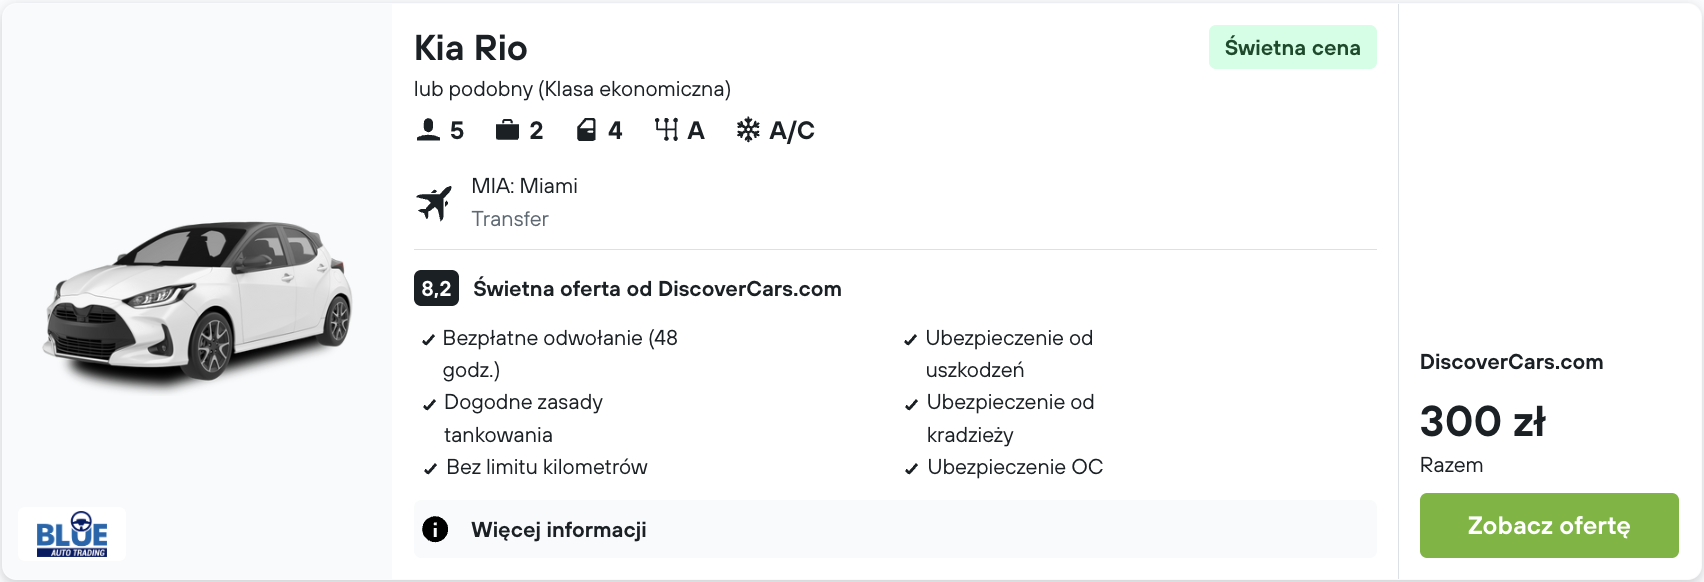This screenshot has height=582, width=1704.
Task: Expand the Więcej informacji section
Action: 559,529
